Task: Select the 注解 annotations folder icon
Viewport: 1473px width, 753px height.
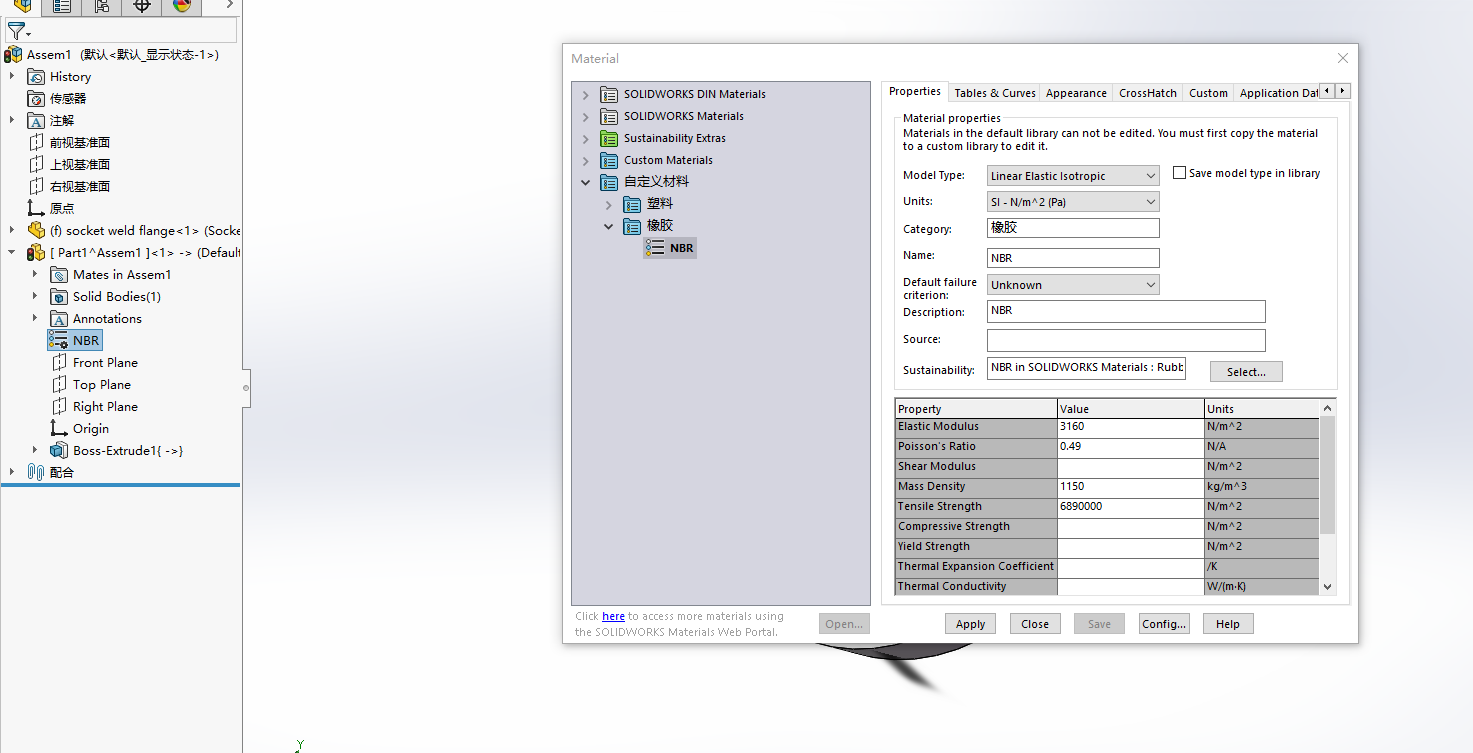Action: click(x=36, y=121)
